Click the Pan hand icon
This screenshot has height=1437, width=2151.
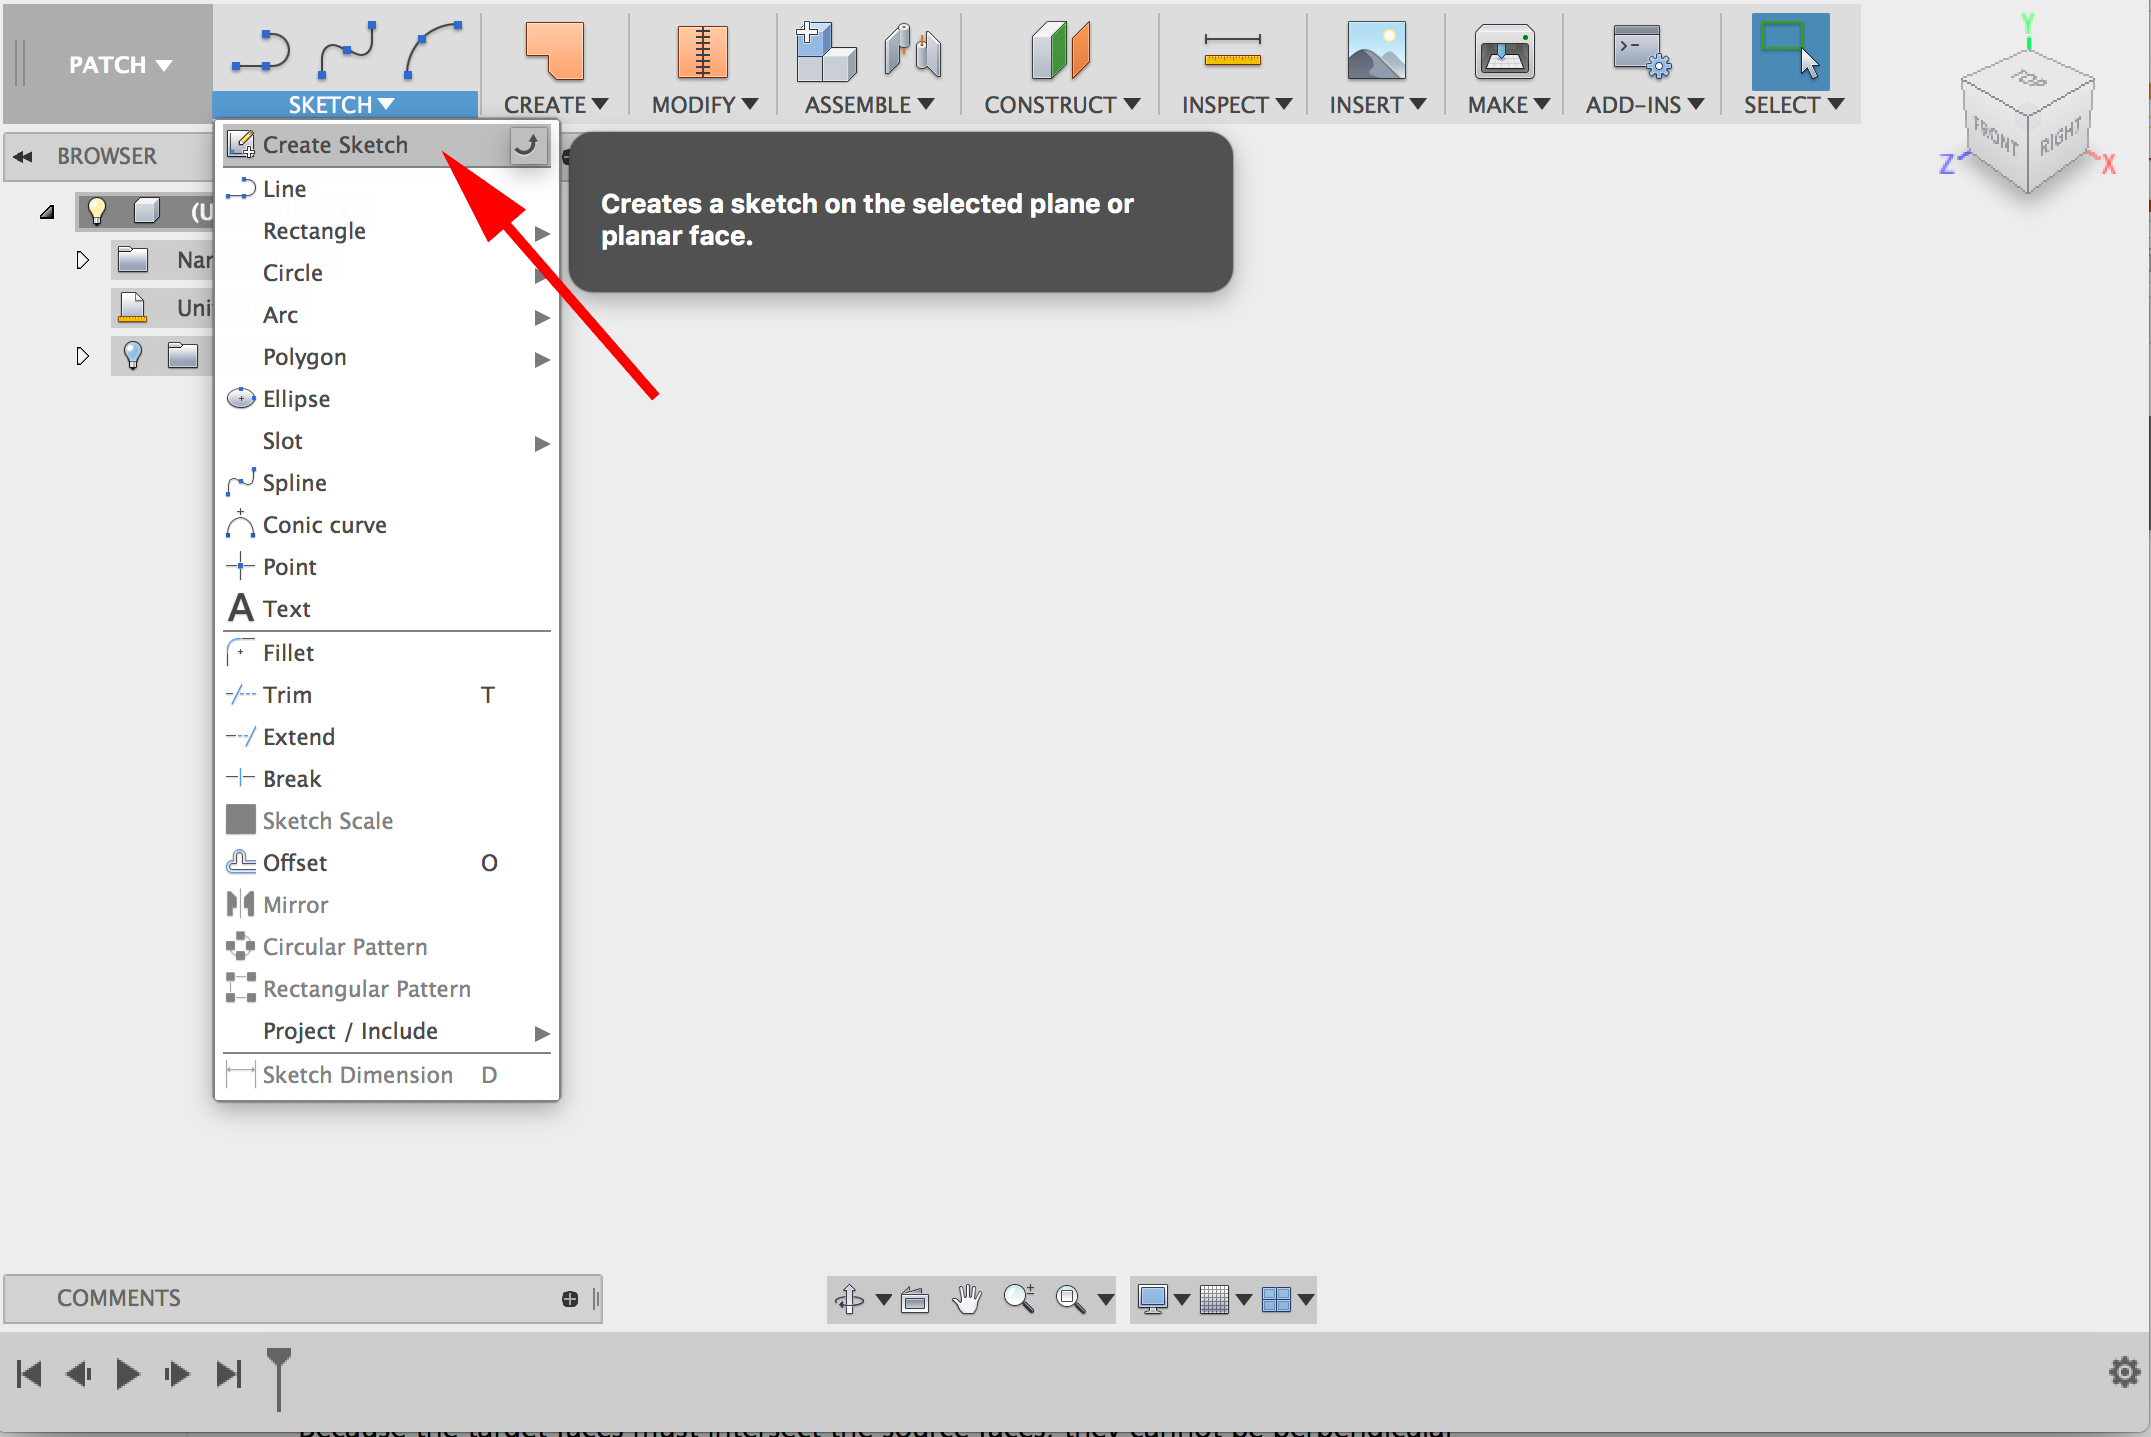tap(967, 1299)
